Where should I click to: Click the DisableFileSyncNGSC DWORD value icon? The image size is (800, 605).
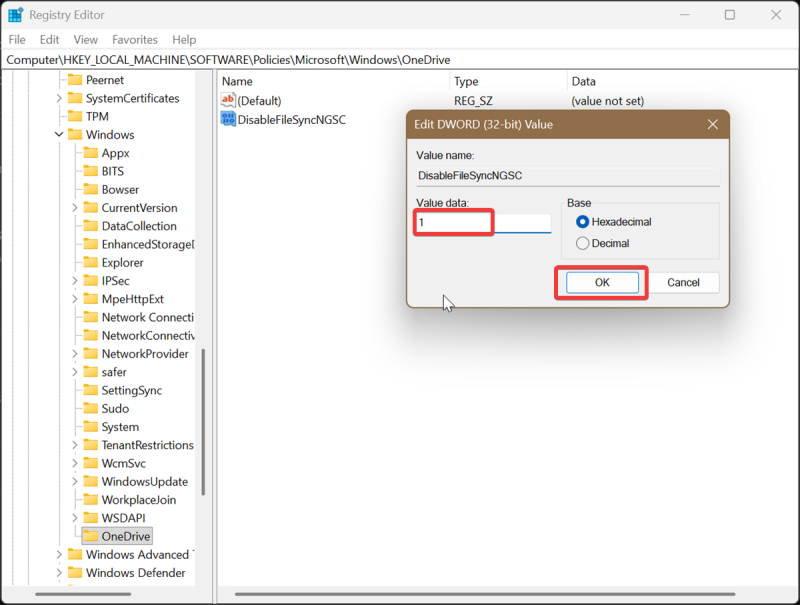pos(228,119)
